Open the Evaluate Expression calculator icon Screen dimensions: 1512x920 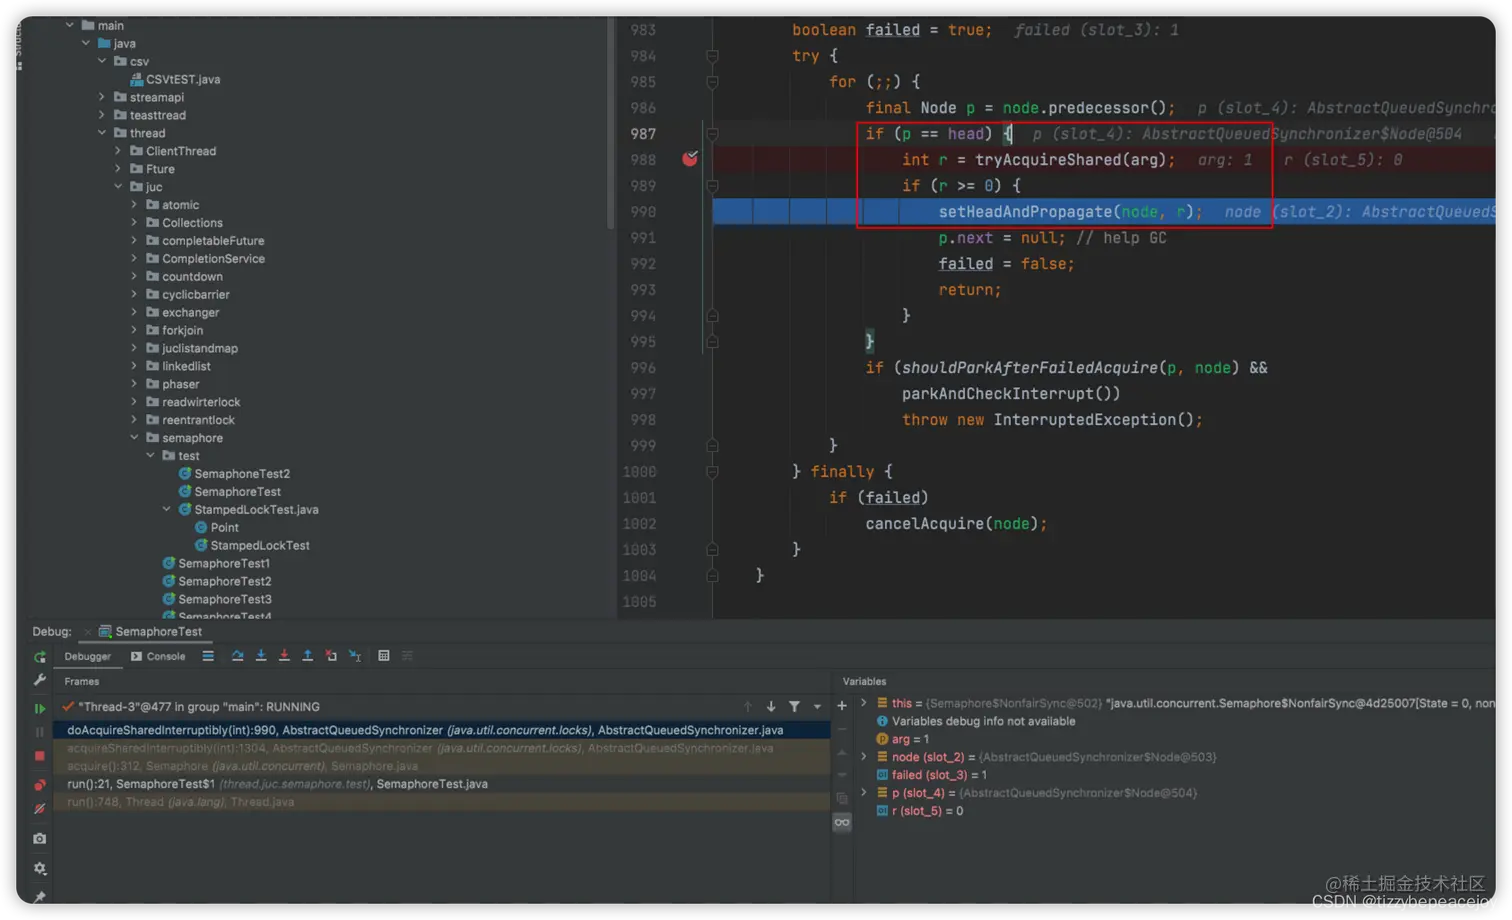pos(384,656)
